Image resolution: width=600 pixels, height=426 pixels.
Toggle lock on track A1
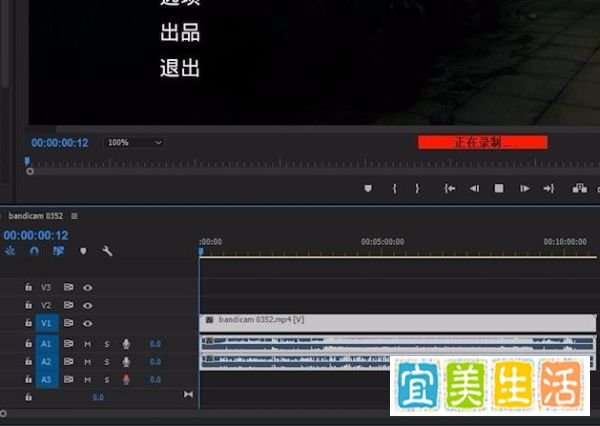point(28,343)
